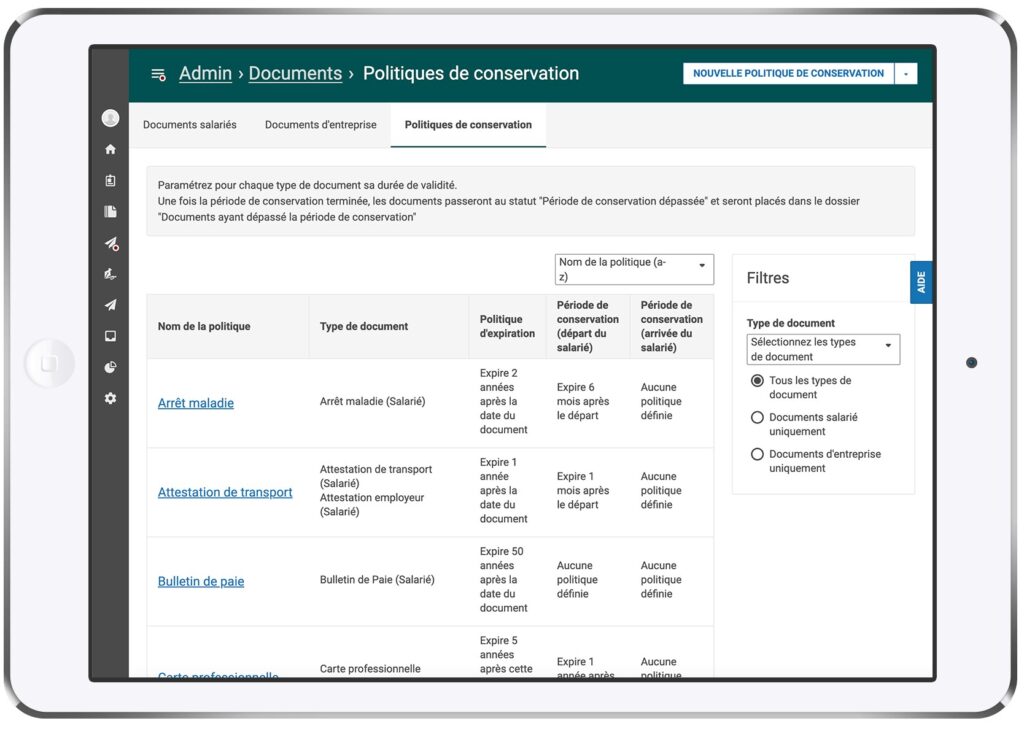Image resolution: width=1024 pixels, height=729 pixels.
Task: Open settings via the sidebar gear icon
Action: (x=110, y=398)
